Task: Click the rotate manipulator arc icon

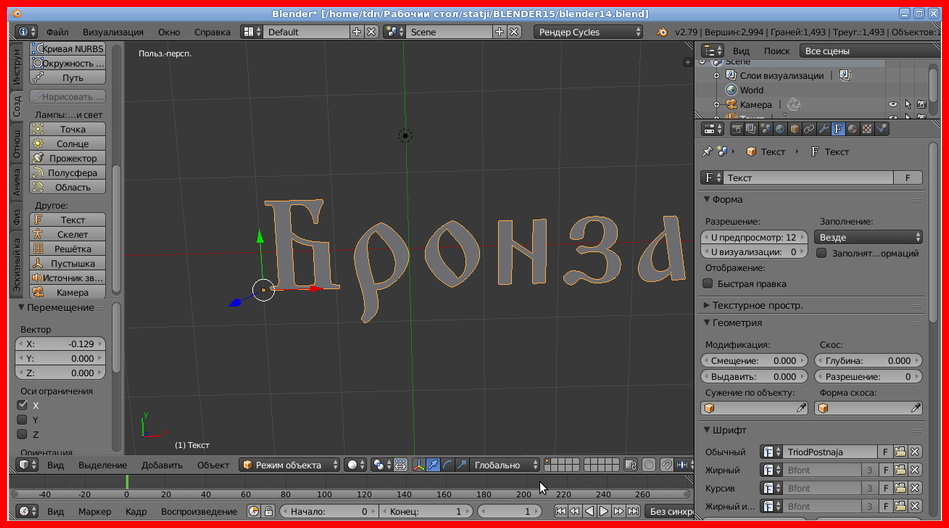Action: 447,465
